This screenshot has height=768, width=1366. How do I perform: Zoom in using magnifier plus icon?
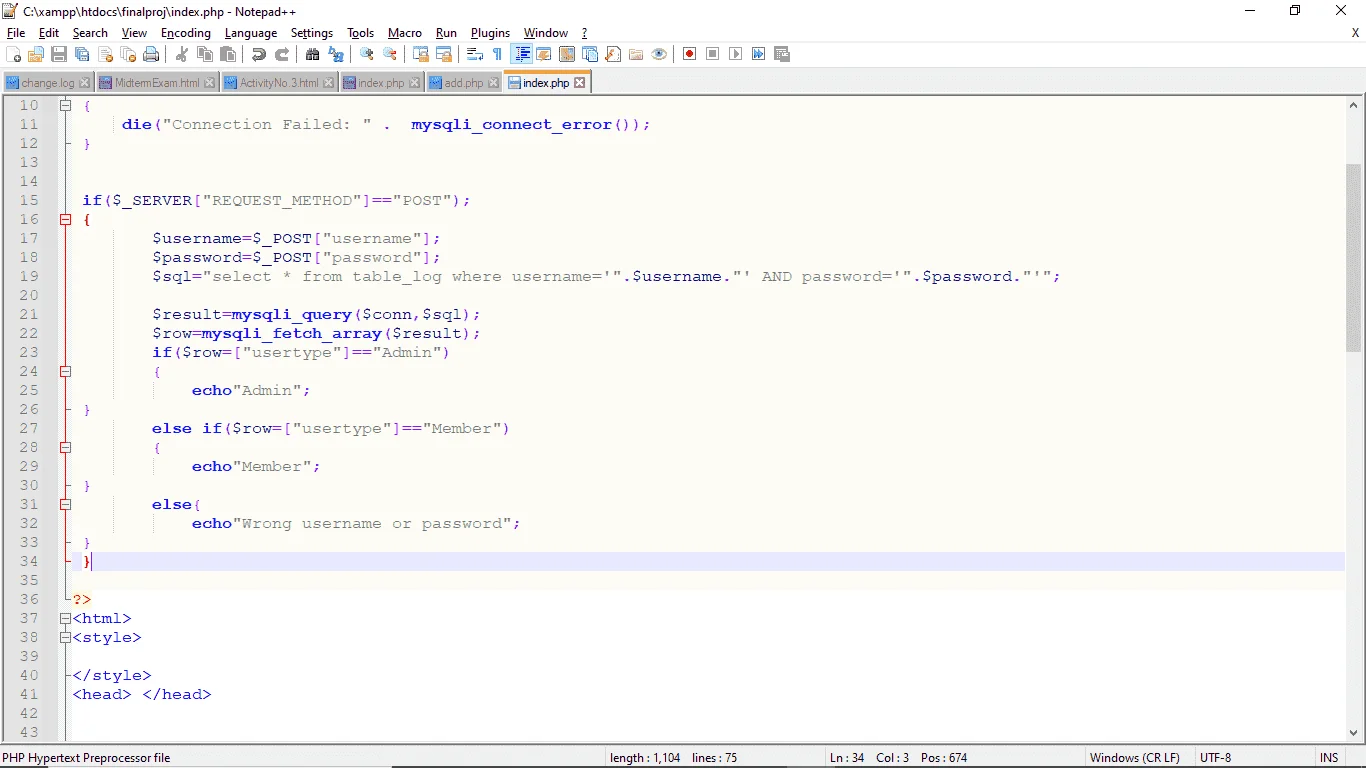pos(367,54)
